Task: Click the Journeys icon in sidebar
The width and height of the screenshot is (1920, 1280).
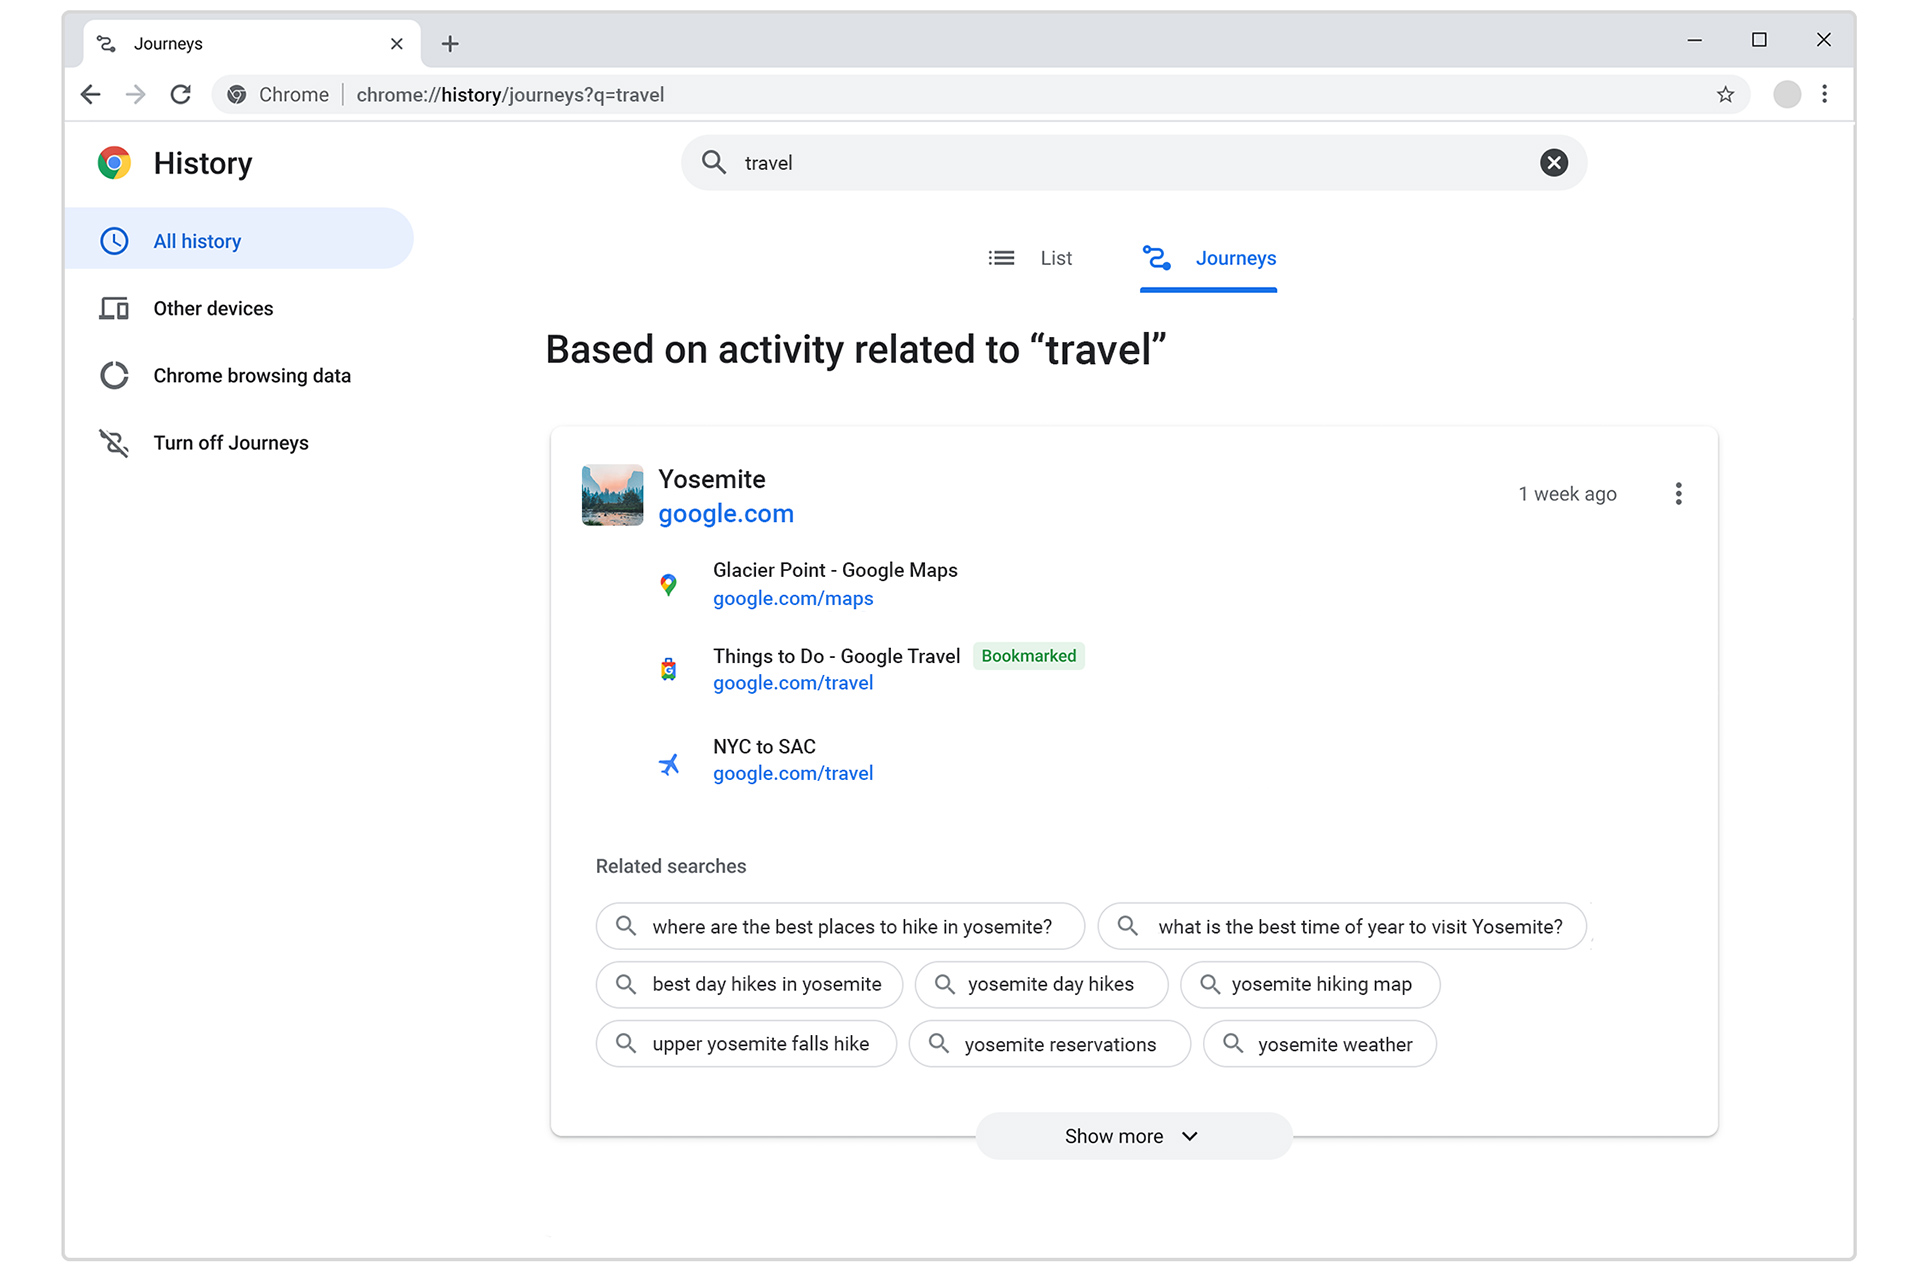Action: click(x=114, y=441)
